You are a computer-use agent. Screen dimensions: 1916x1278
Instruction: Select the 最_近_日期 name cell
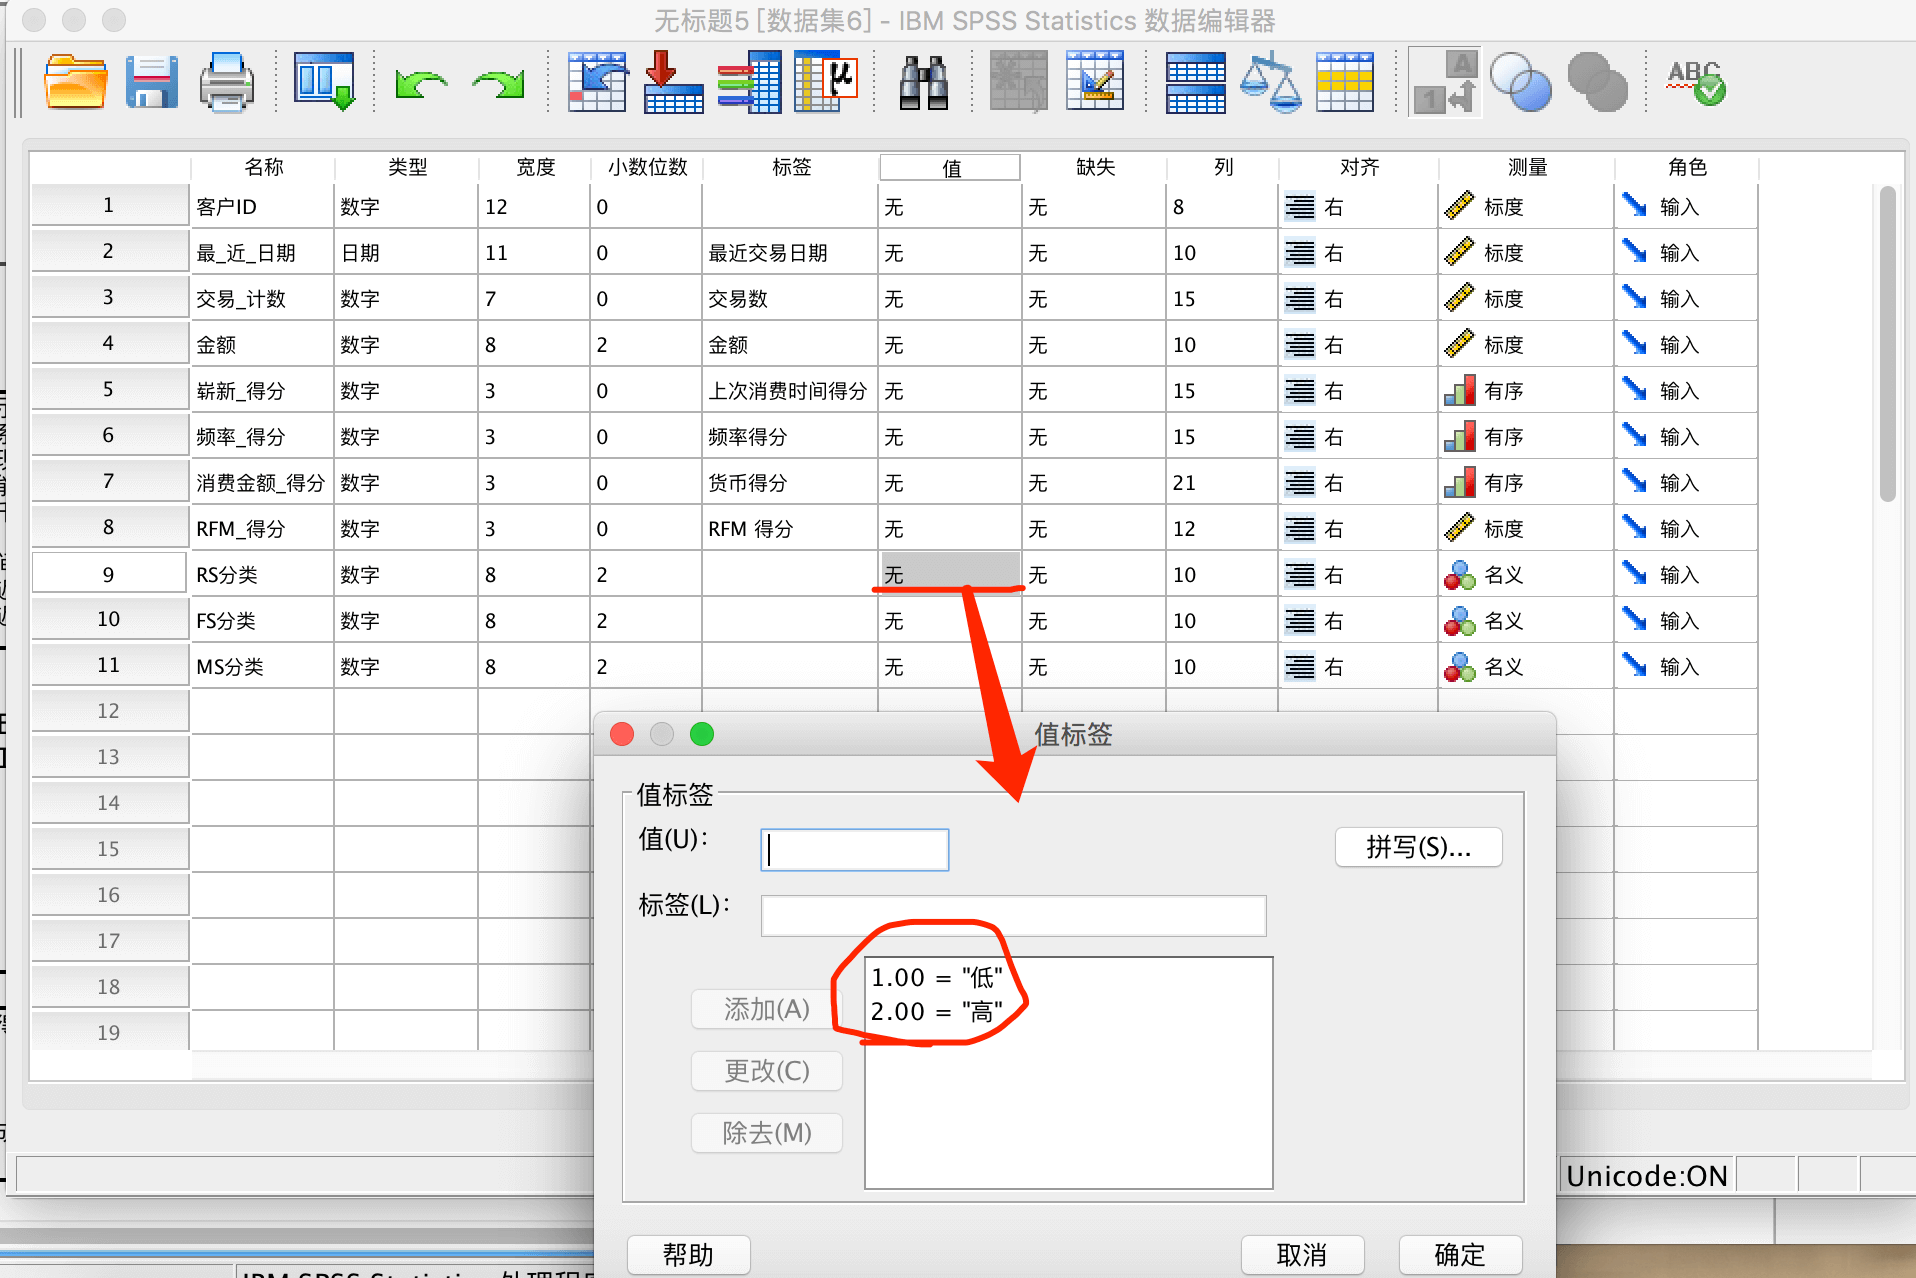(x=262, y=253)
